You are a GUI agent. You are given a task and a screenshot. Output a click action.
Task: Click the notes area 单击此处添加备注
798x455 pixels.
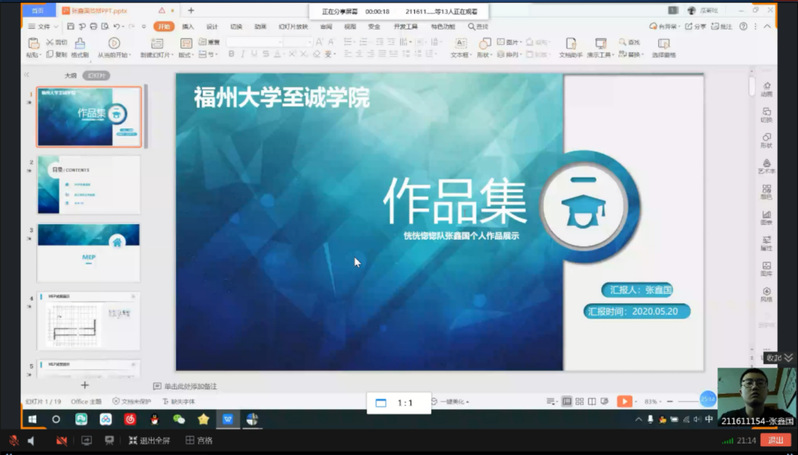pyautogui.click(x=191, y=386)
